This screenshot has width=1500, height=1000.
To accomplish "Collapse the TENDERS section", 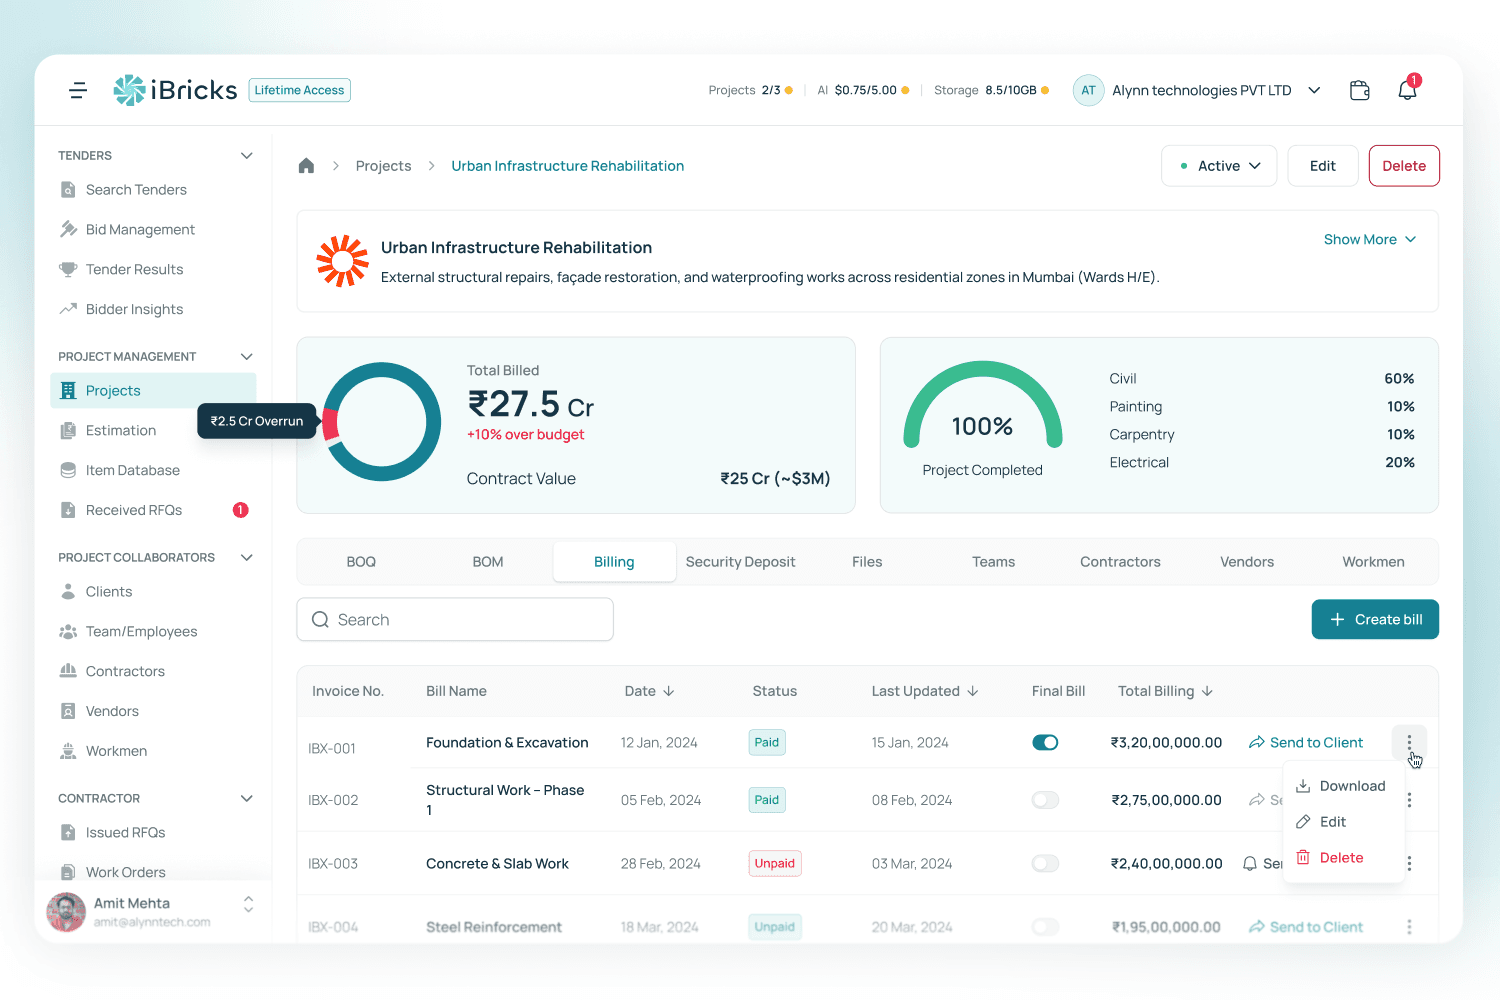I will point(247,156).
